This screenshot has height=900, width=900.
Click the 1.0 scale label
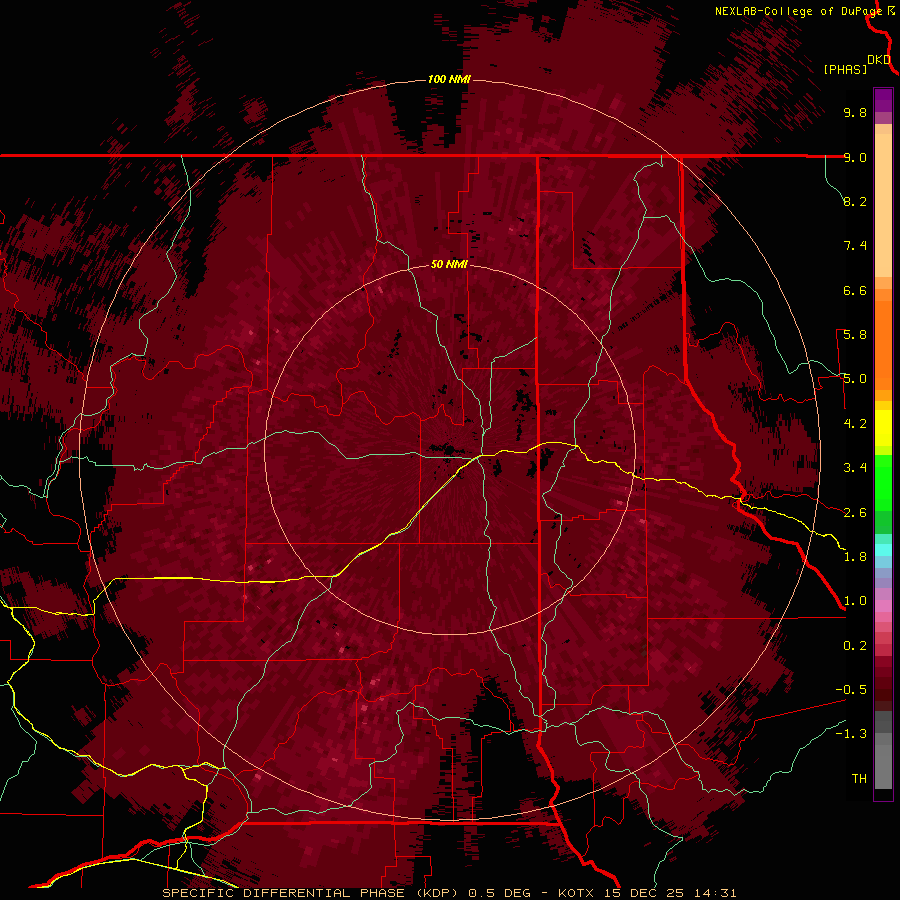[855, 601]
